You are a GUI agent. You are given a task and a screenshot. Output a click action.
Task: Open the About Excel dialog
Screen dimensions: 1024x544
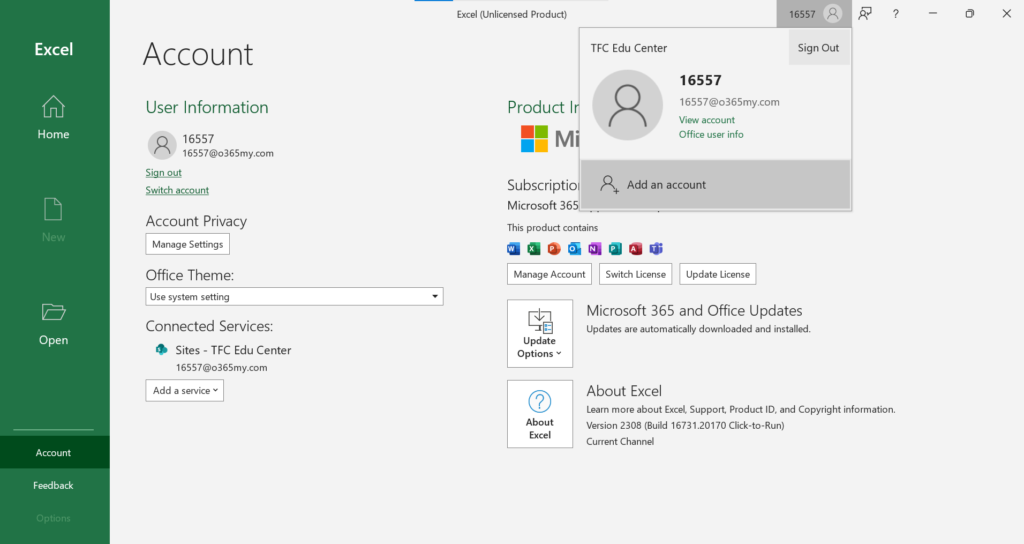pyautogui.click(x=540, y=414)
